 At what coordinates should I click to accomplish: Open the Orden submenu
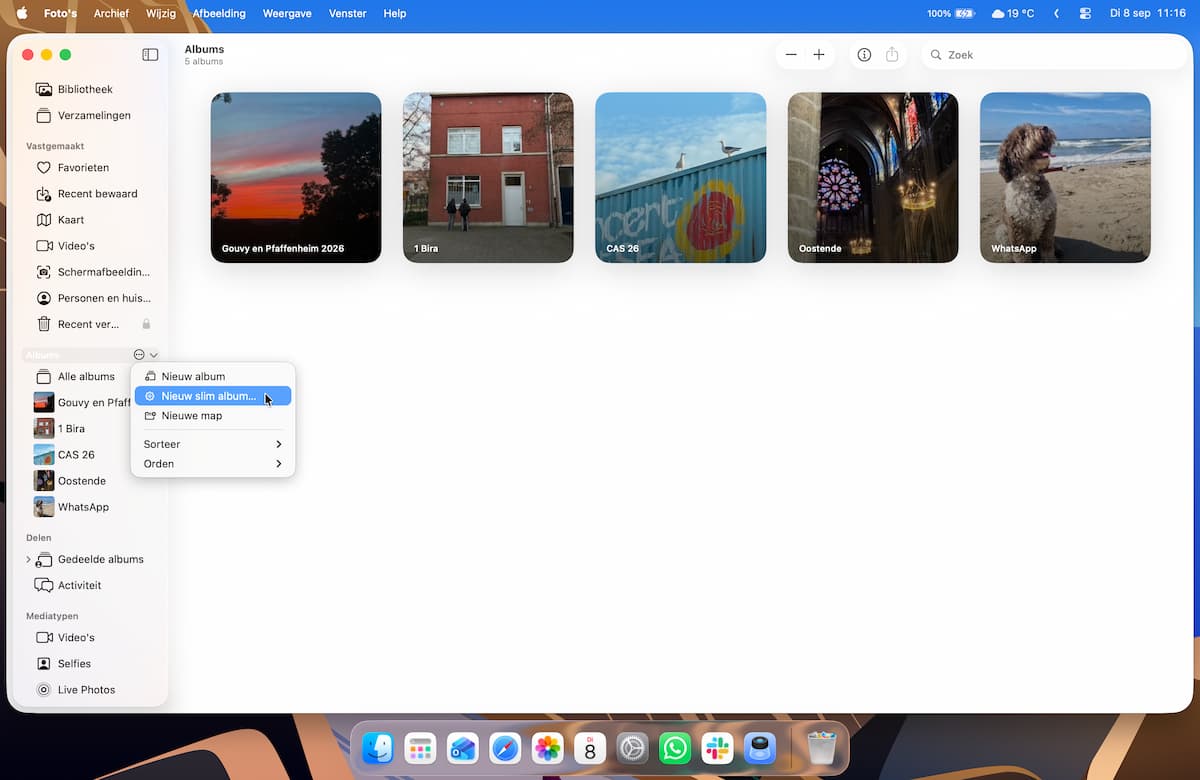[x=213, y=464]
